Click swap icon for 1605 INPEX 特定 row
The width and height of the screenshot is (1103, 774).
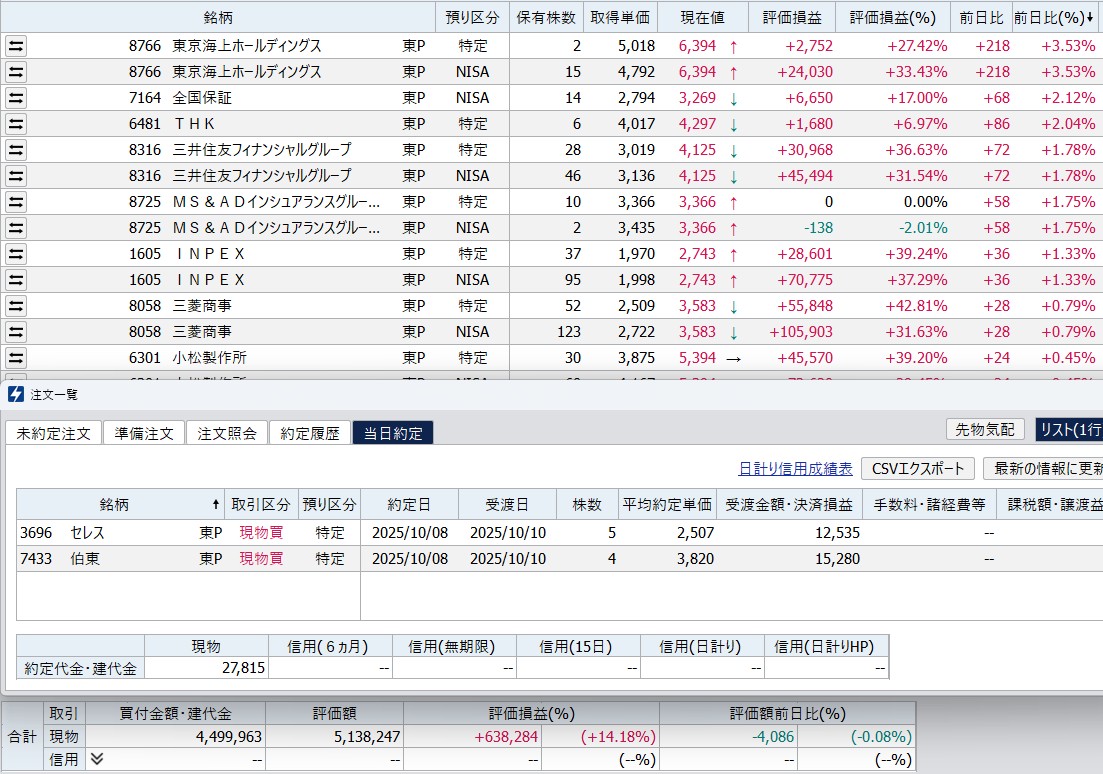coord(15,255)
